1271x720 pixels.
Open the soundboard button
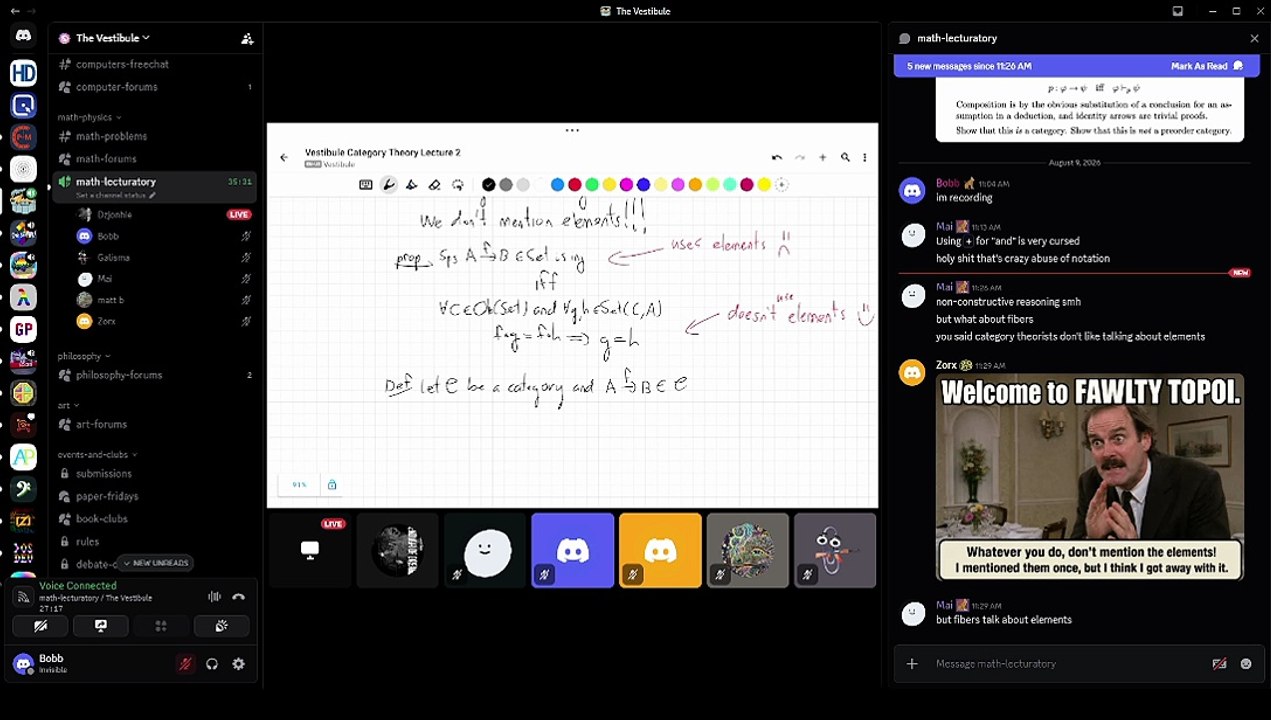point(221,626)
